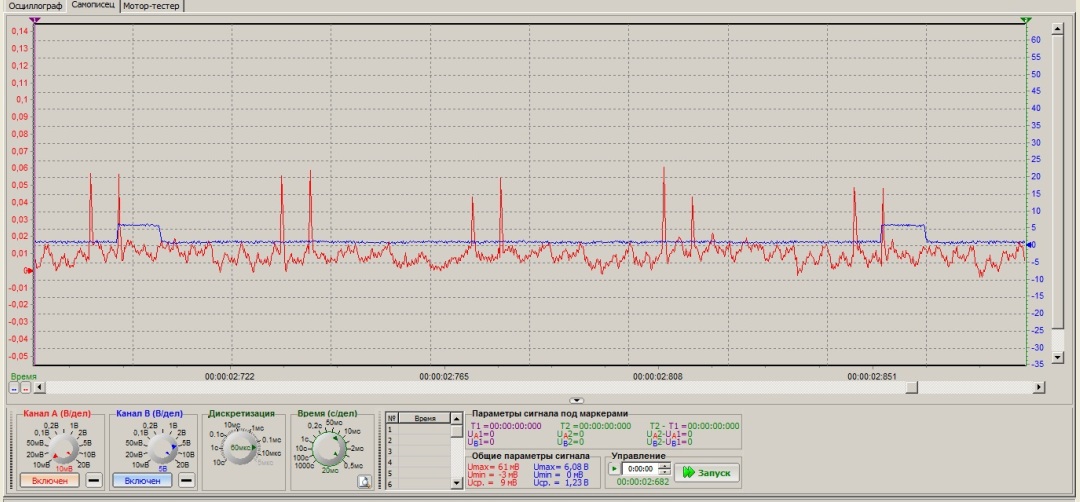Open the Мотор-тестер tab
Image resolution: width=1080 pixels, height=502 pixels.
pos(152,6)
